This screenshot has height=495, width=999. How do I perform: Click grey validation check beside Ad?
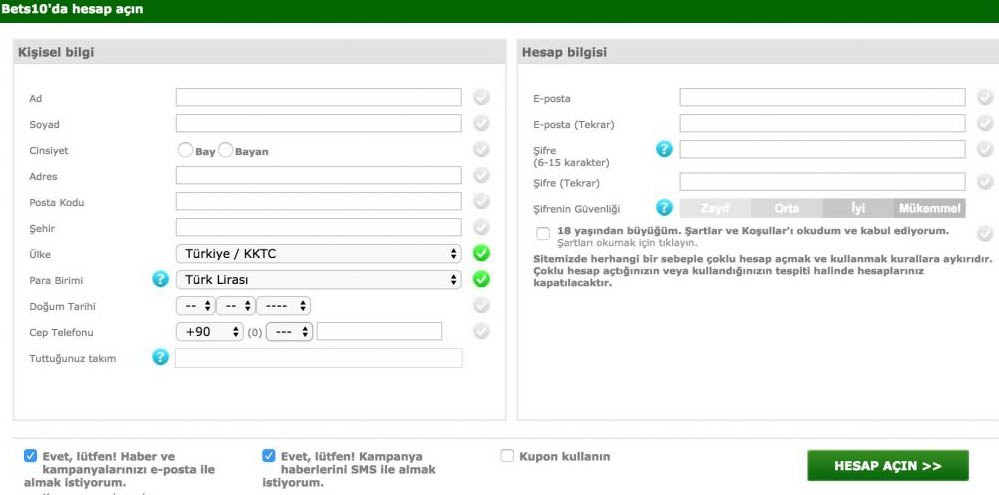tap(481, 97)
